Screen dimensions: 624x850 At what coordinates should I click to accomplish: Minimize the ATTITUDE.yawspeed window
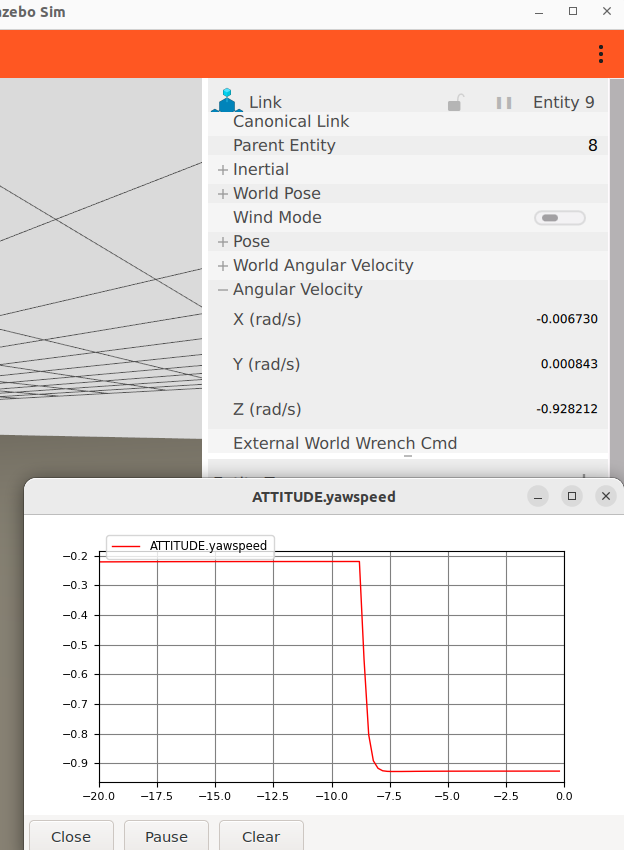(538, 496)
